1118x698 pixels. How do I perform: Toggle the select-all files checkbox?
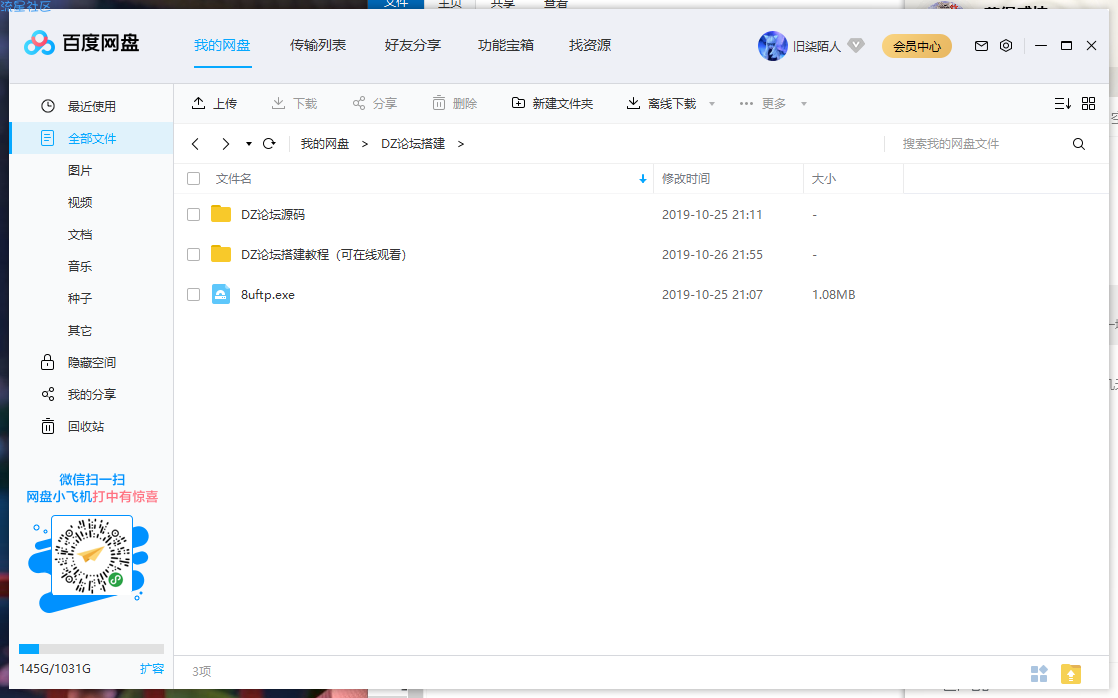pyautogui.click(x=193, y=178)
